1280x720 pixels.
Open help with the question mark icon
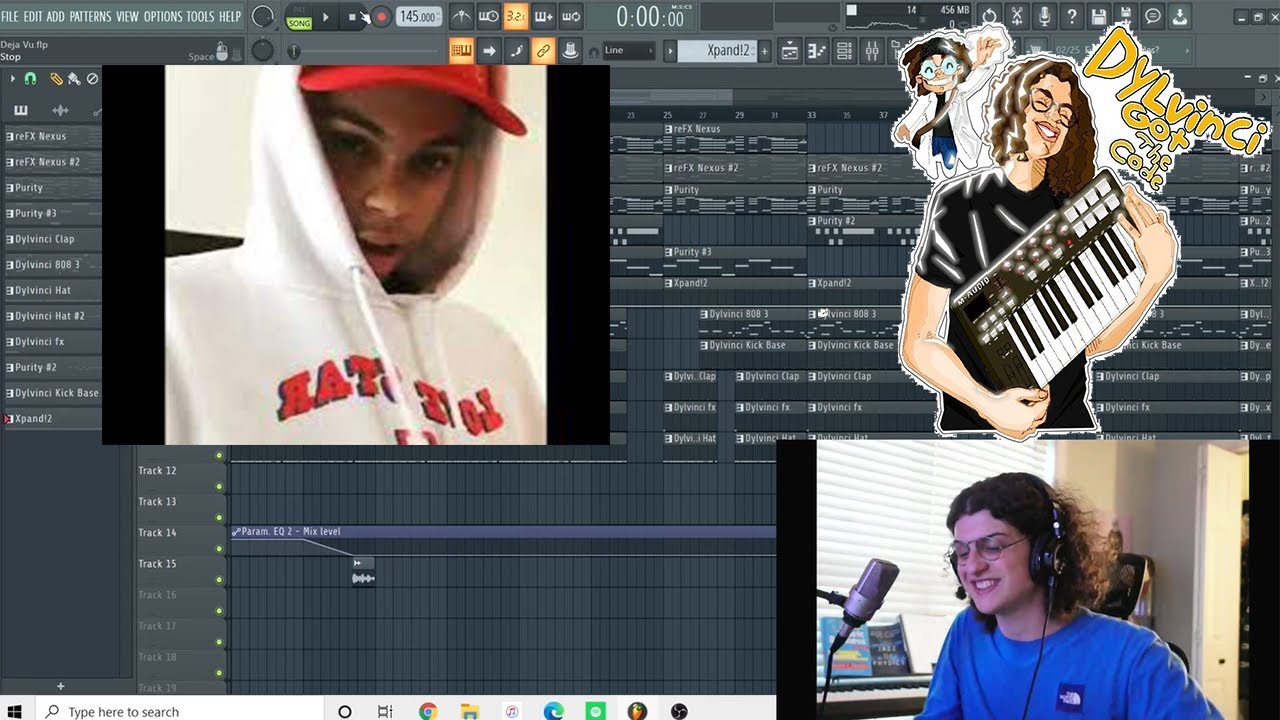1071,17
